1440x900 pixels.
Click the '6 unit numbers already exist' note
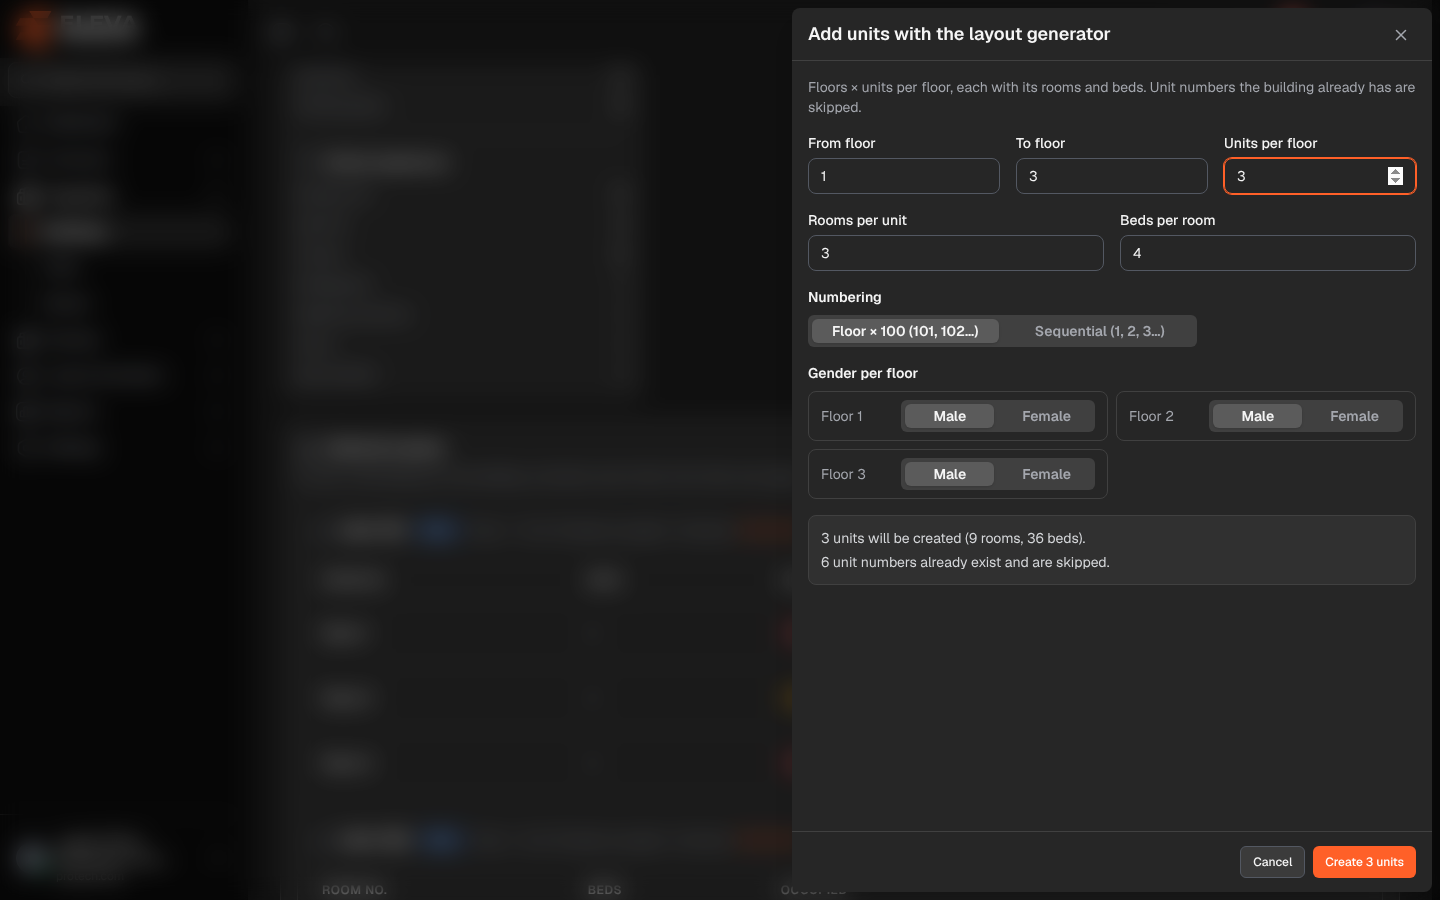click(965, 562)
